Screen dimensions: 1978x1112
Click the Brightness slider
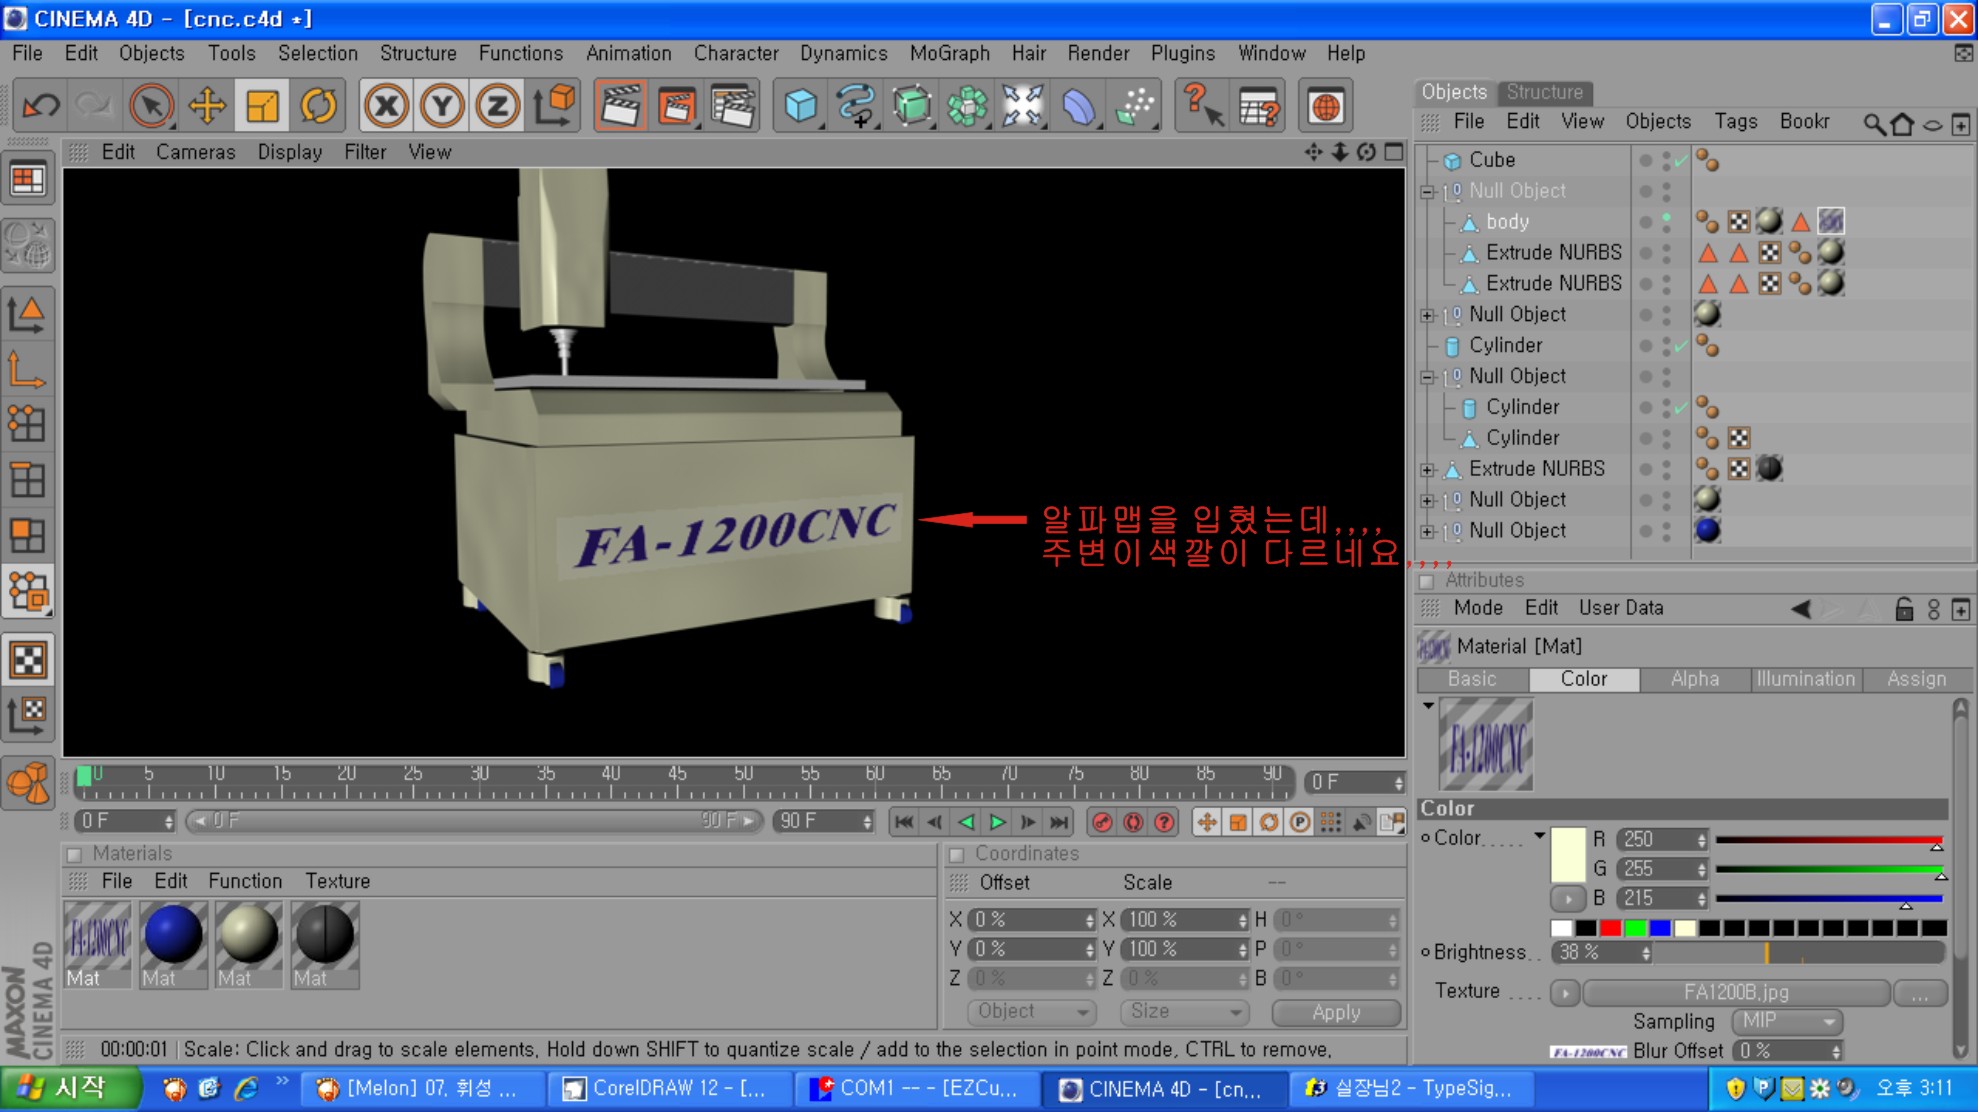point(1801,953)
